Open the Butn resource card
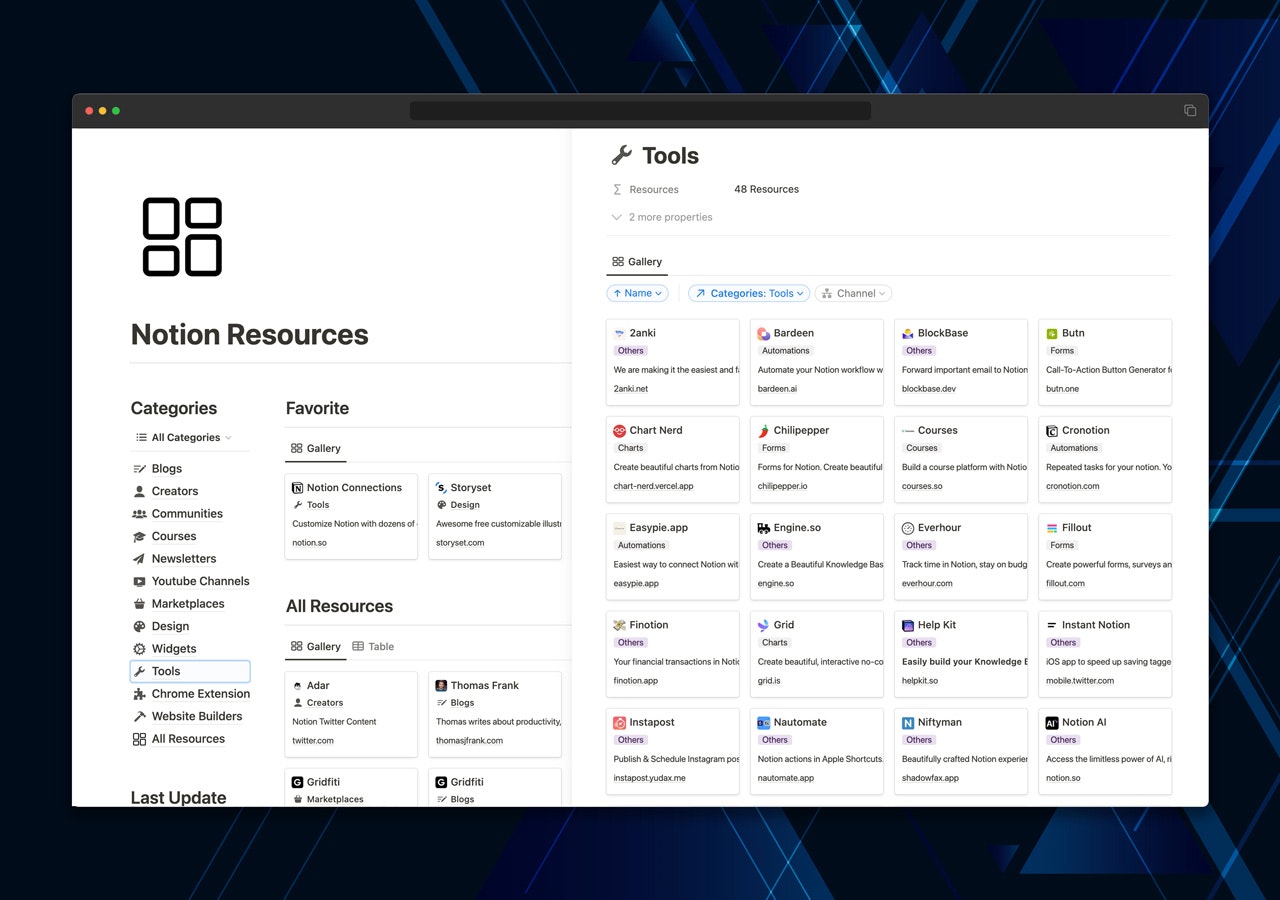Viewport: 1280px width, 900px height. (1105, 362)
